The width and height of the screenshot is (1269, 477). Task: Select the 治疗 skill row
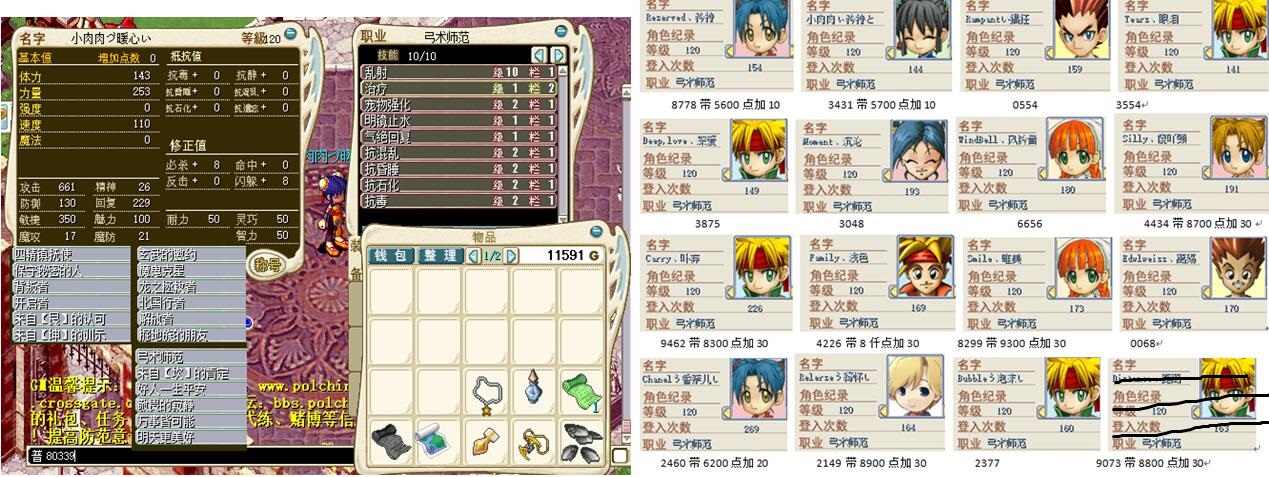(x=458, y=88)
